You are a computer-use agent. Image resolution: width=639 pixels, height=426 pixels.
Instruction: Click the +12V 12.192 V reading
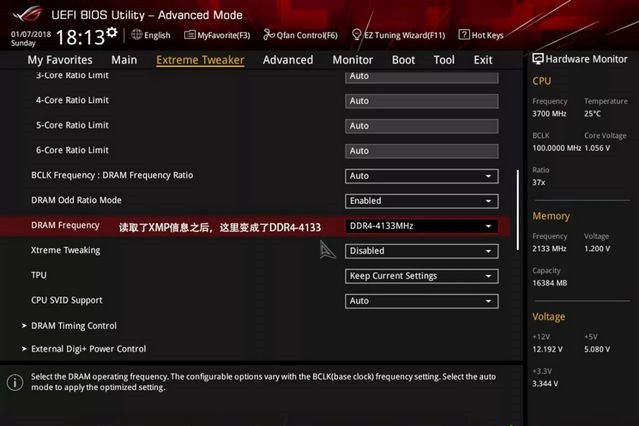point(547,349)
